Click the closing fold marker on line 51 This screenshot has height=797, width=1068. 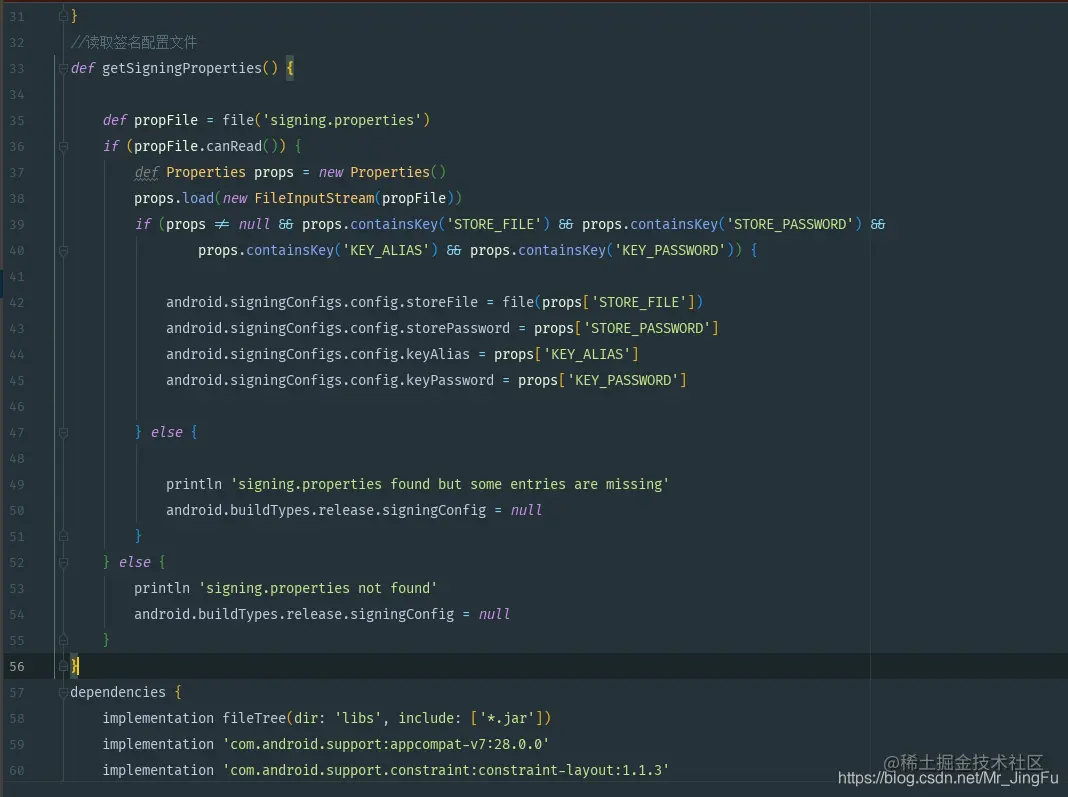click(63, 537)
